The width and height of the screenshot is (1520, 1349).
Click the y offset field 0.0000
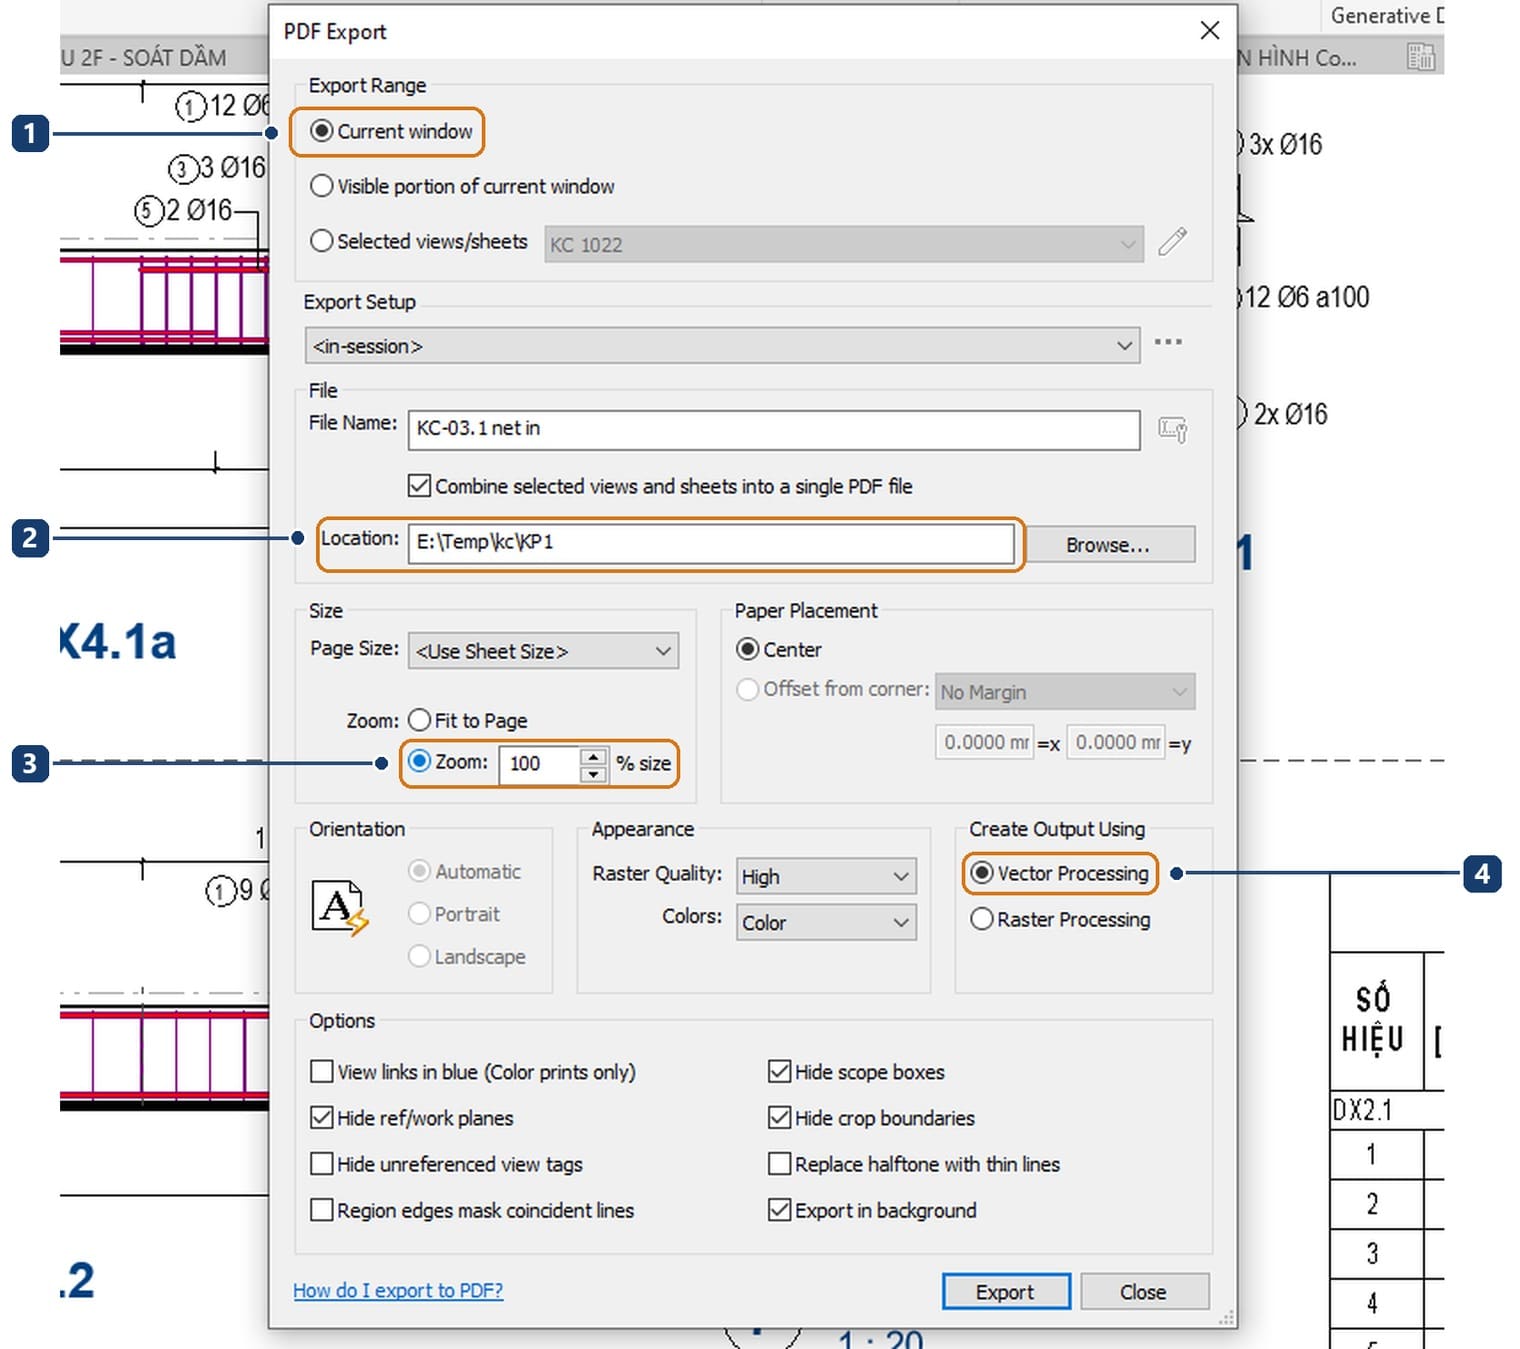pyautogui.click(x=1116, y=743)
